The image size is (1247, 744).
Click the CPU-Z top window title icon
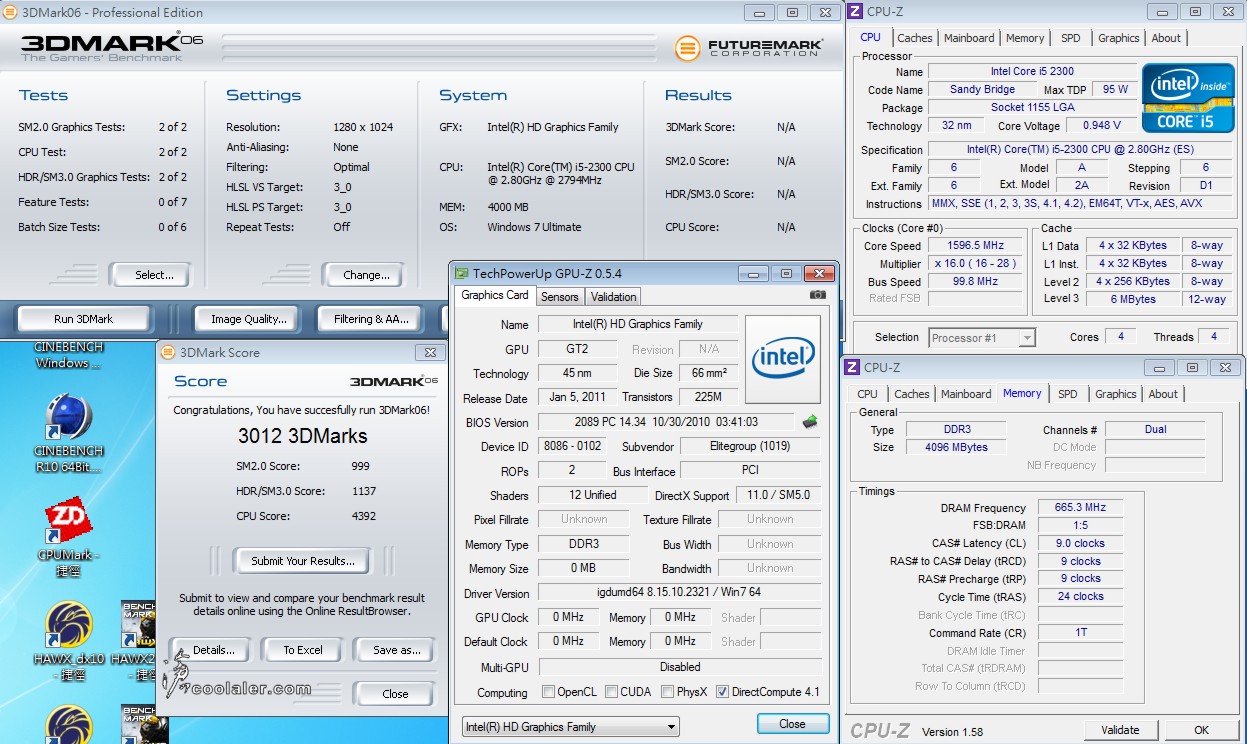[853, 11]
